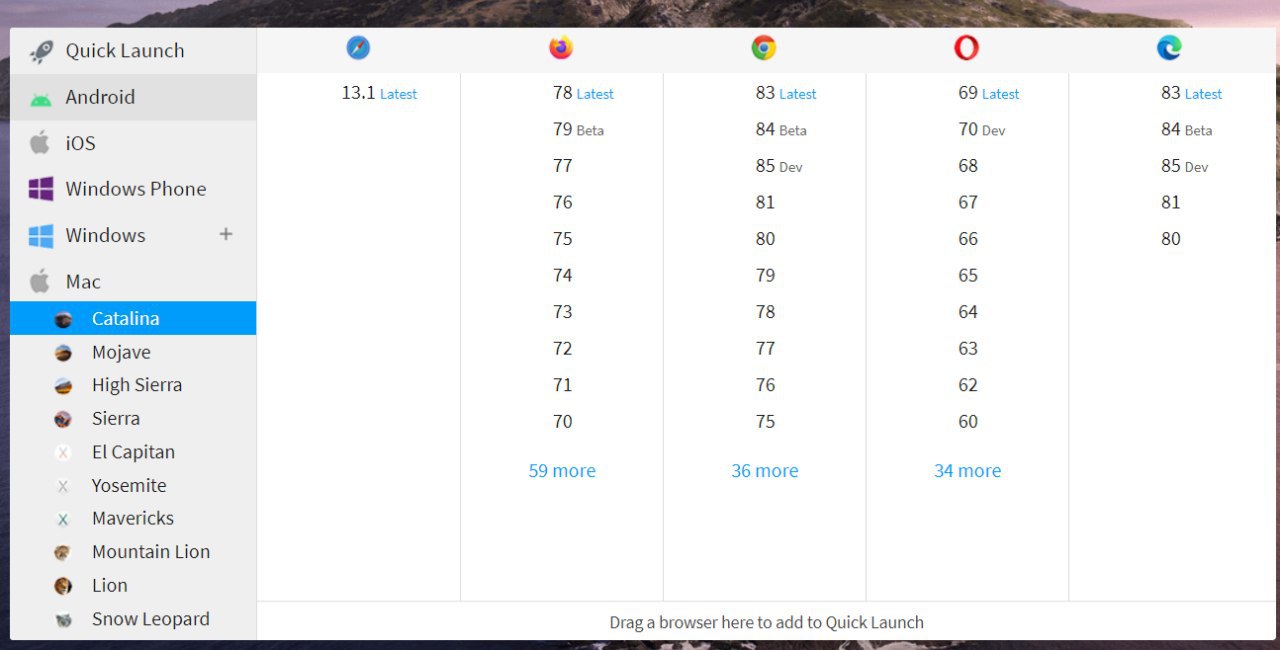Viewport: 1280px width, 650px height.
Task: Launch Firefox 78 Latest
Action: click(x=583, y=93)
